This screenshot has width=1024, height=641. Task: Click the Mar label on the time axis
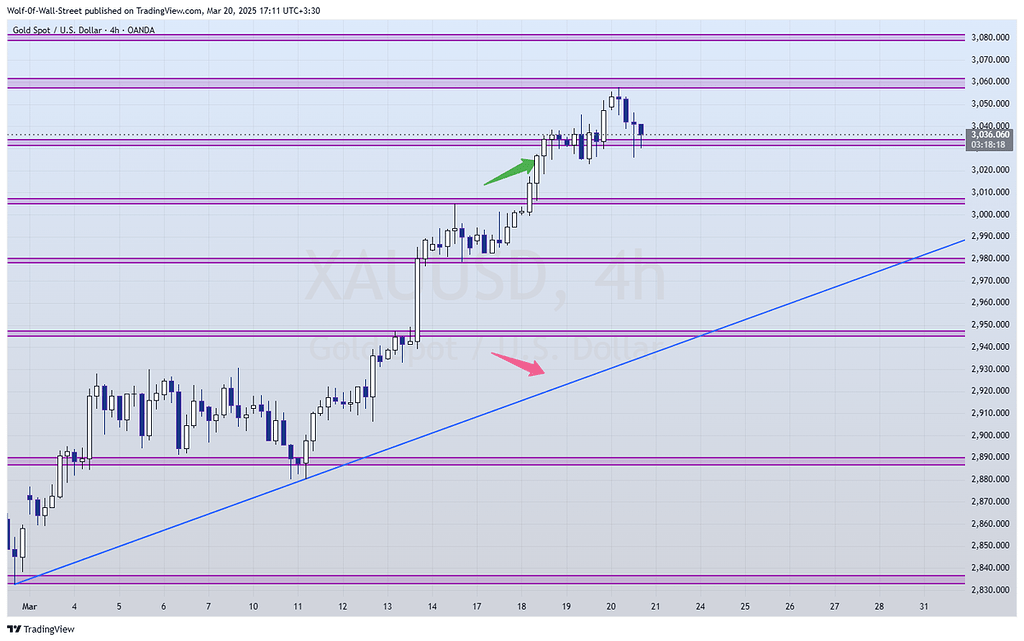[x=29, y=607]
